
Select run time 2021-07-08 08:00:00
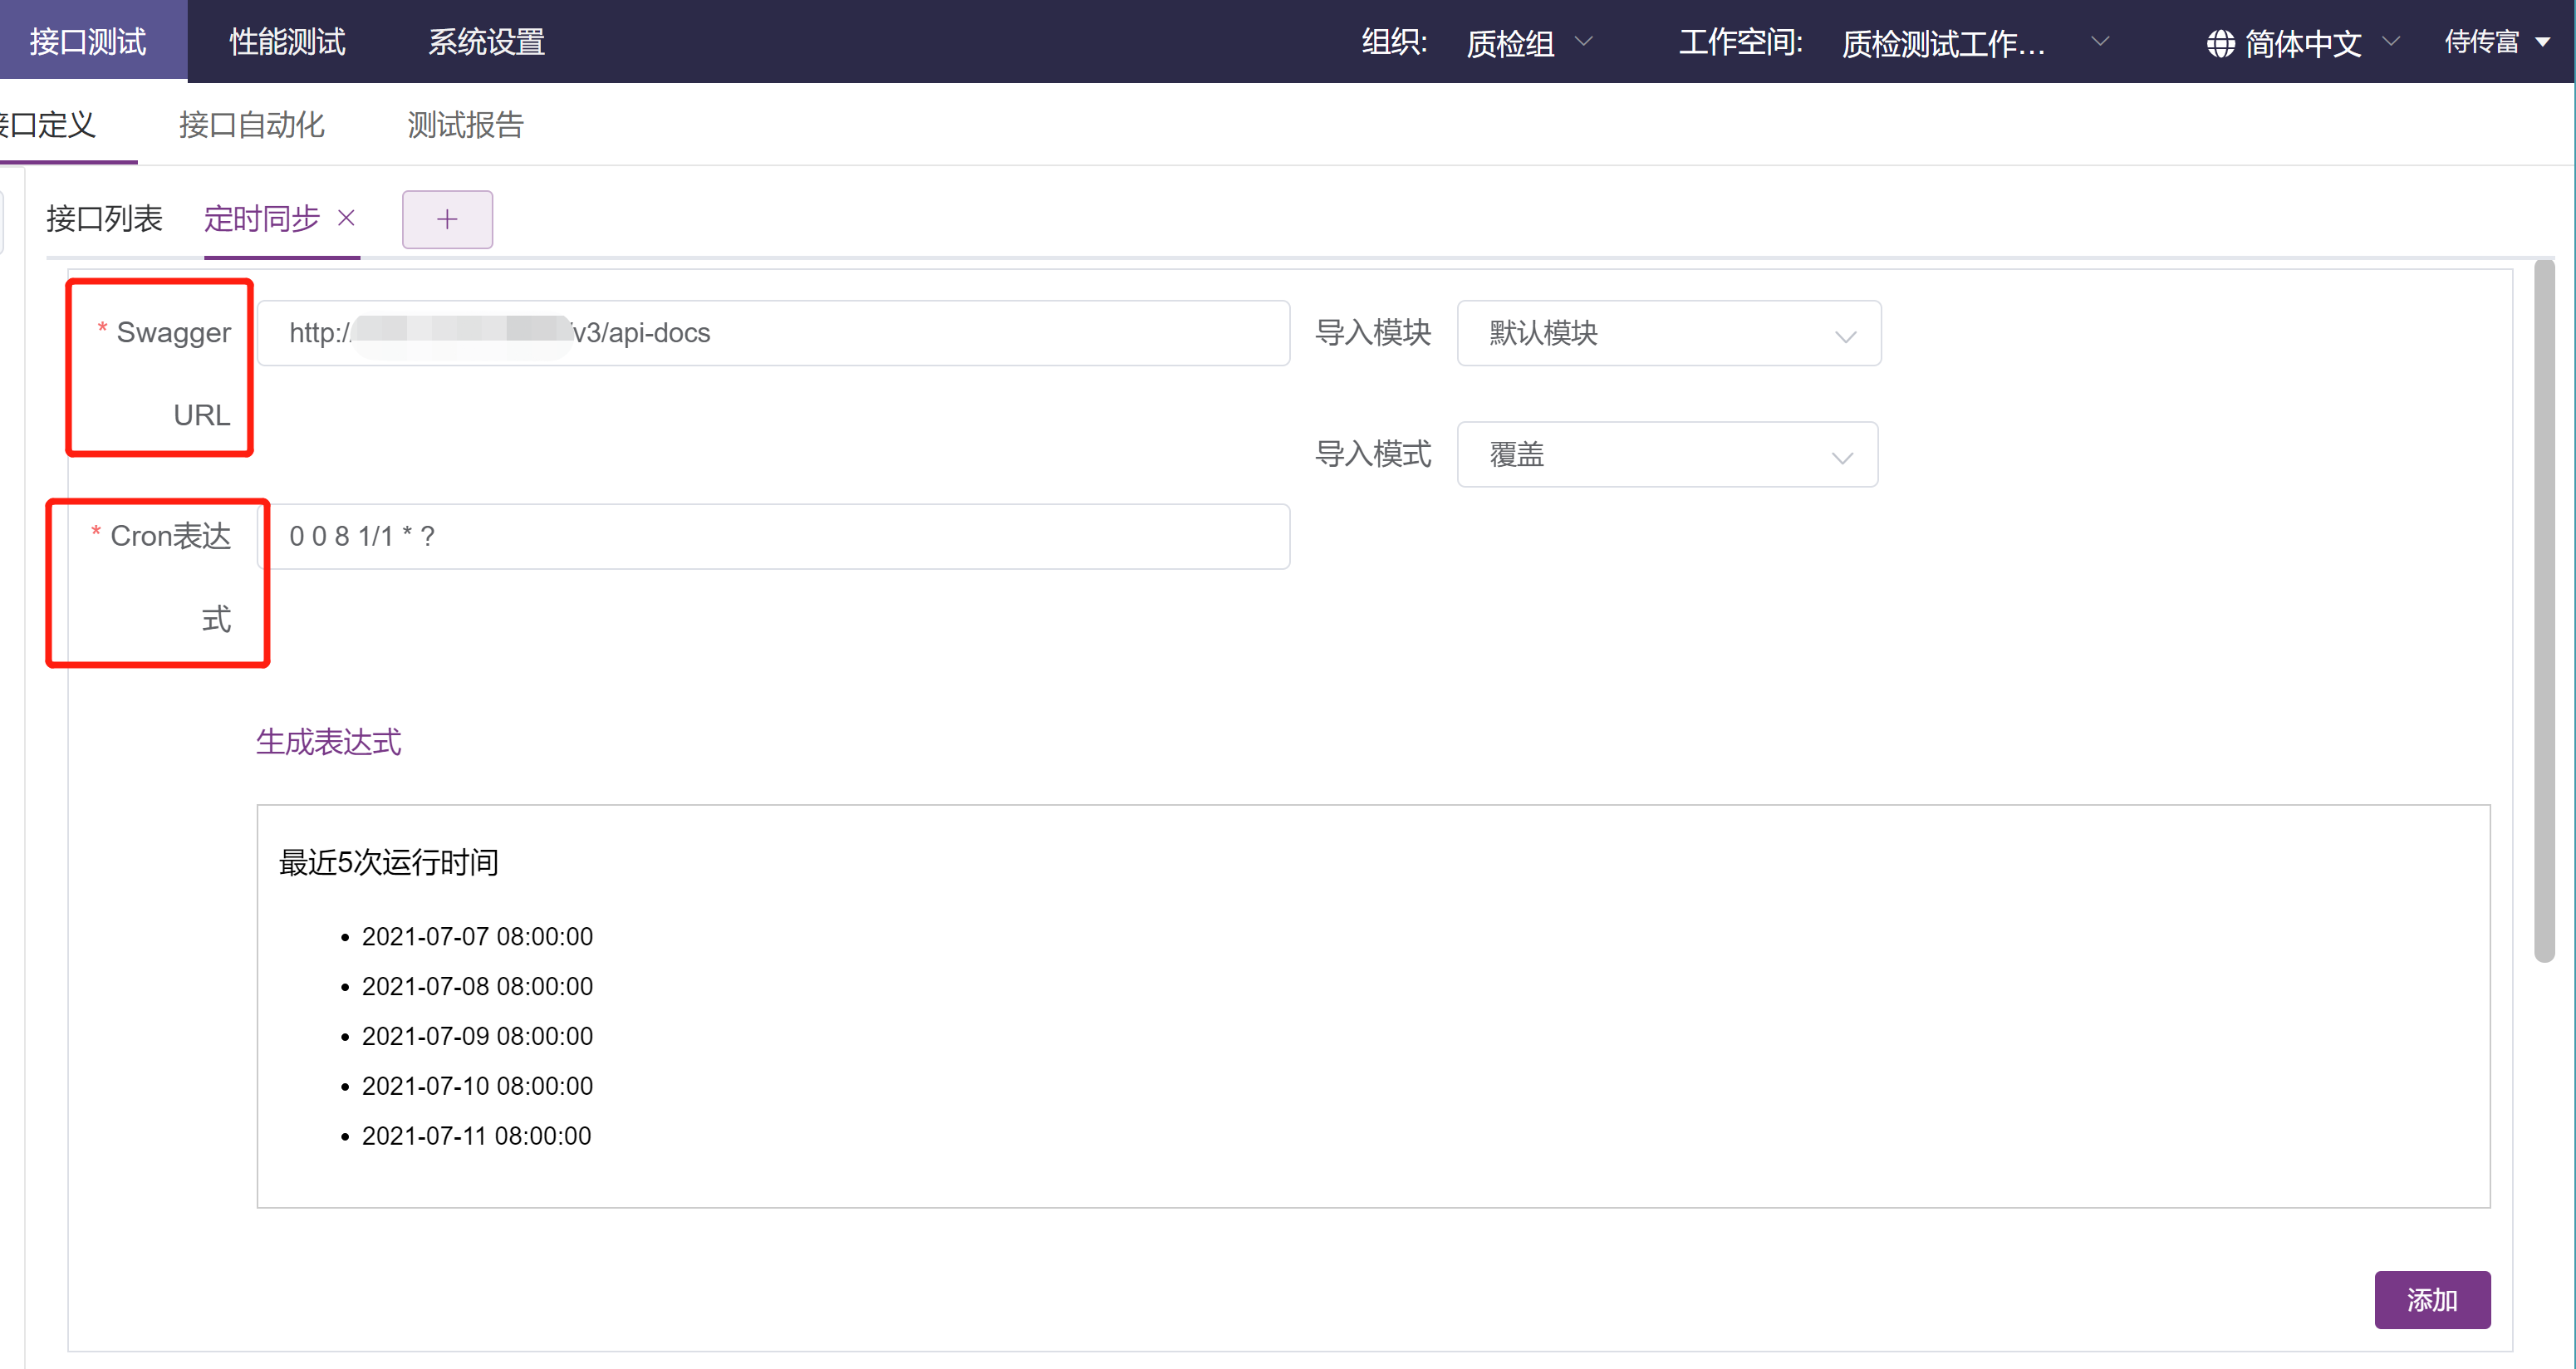pos(477,986)
